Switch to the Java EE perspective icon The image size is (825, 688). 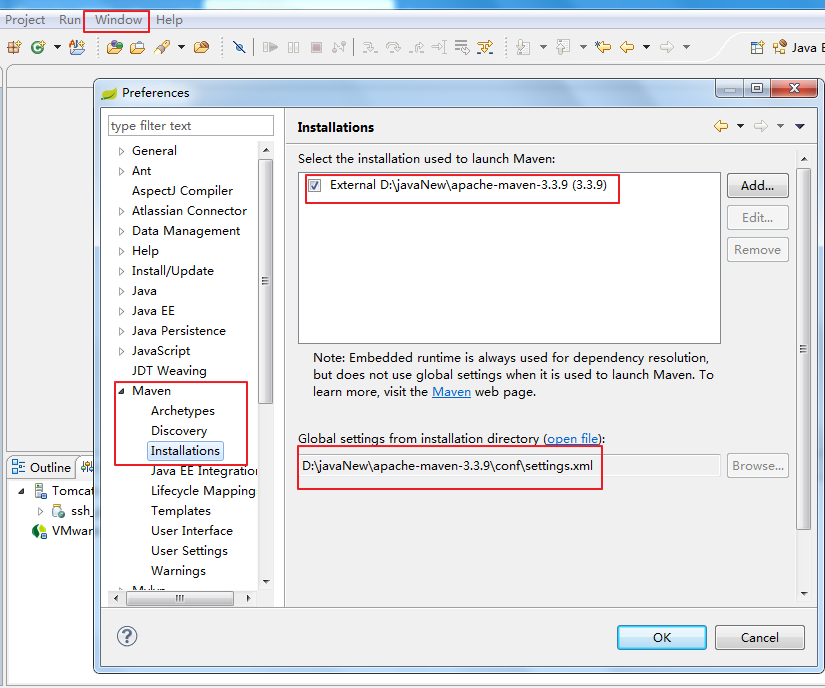780,47
